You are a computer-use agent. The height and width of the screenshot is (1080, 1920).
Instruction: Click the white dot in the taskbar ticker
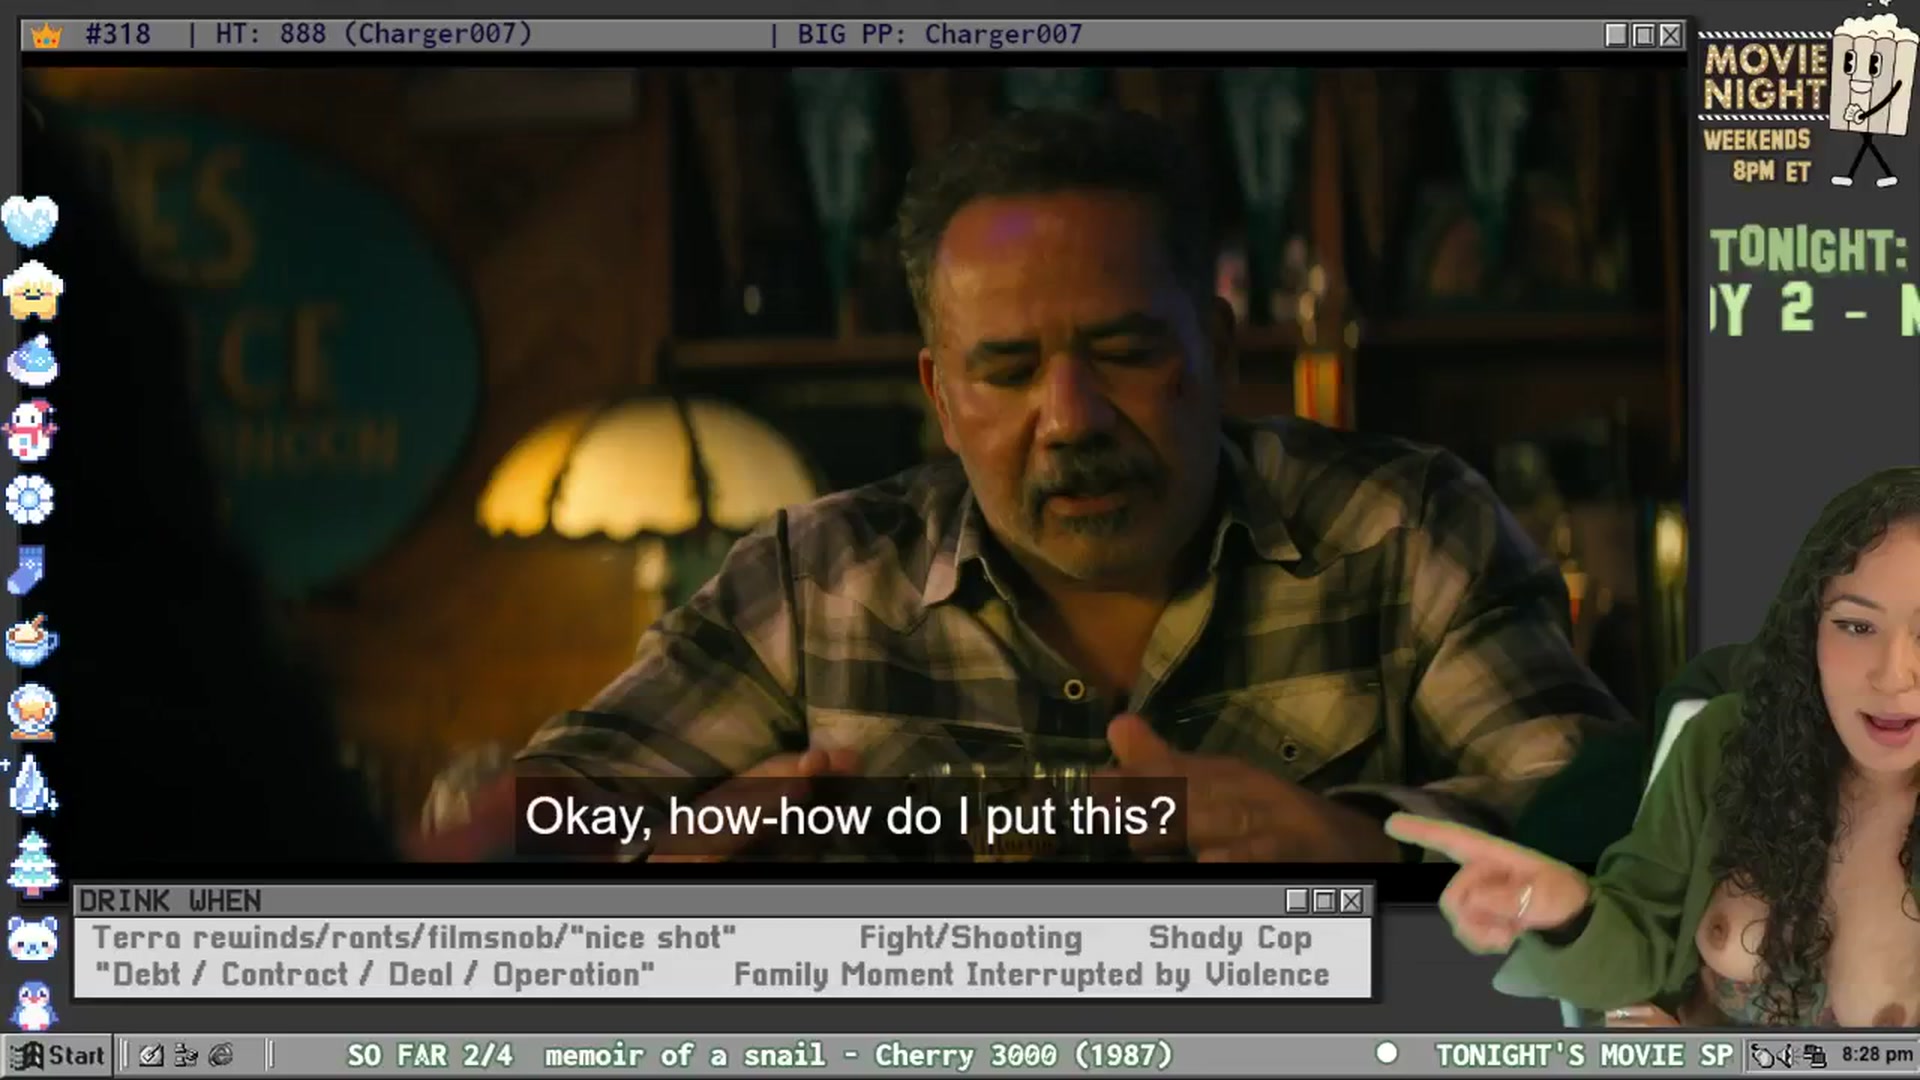pyautogui.click(x=1387, y=1053)
